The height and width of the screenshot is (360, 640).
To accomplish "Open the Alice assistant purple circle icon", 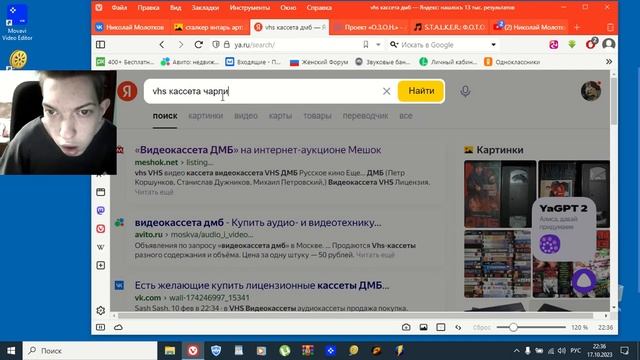I will [584, 282].
